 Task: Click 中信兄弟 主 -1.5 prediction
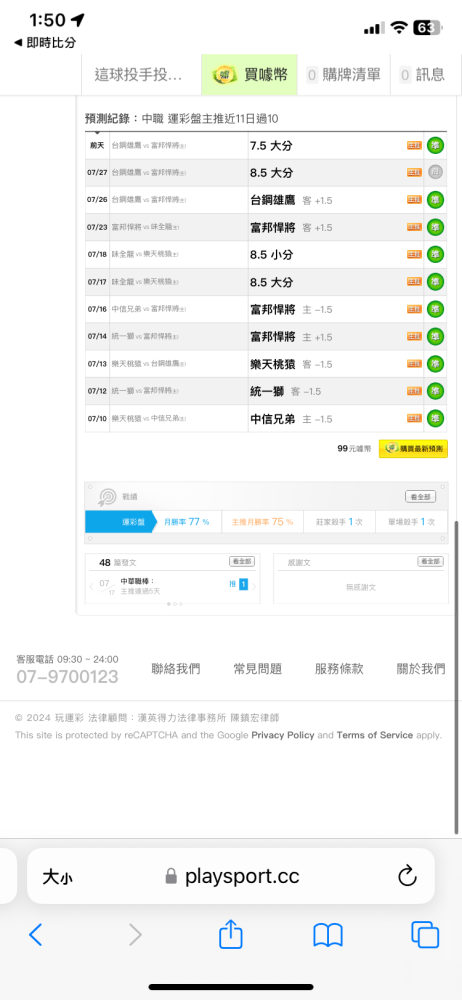(x=292, y=418)
